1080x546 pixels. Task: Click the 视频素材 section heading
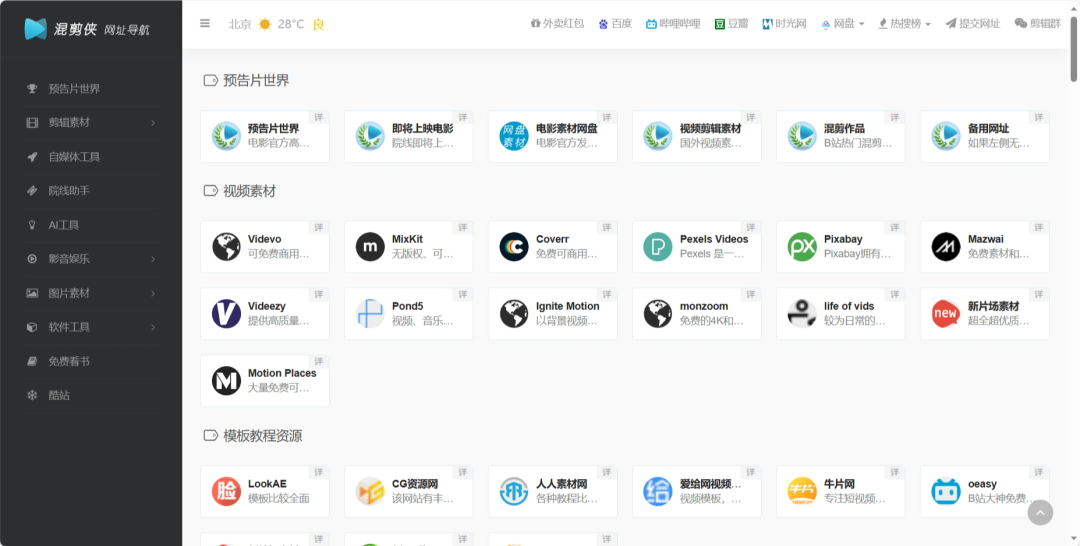tap(249, 191)
